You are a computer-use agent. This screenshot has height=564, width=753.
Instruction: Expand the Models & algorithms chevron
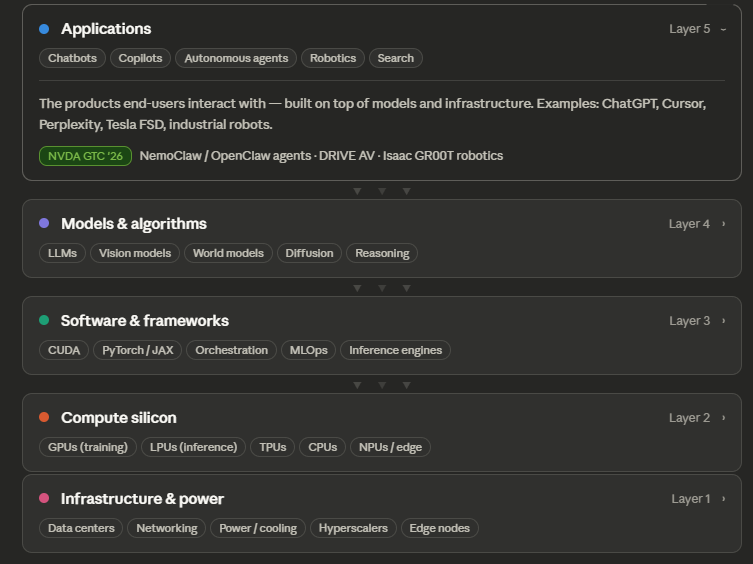pos(723,224)
